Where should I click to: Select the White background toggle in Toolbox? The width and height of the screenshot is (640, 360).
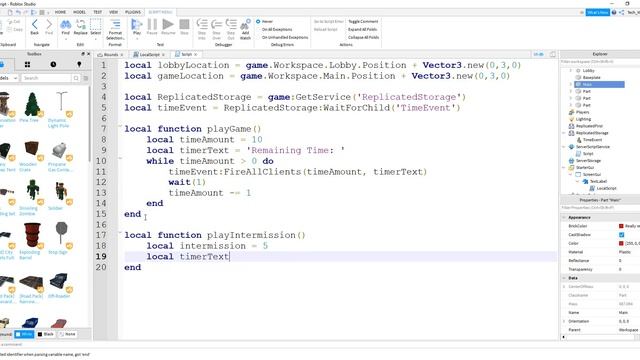[24, 334]
